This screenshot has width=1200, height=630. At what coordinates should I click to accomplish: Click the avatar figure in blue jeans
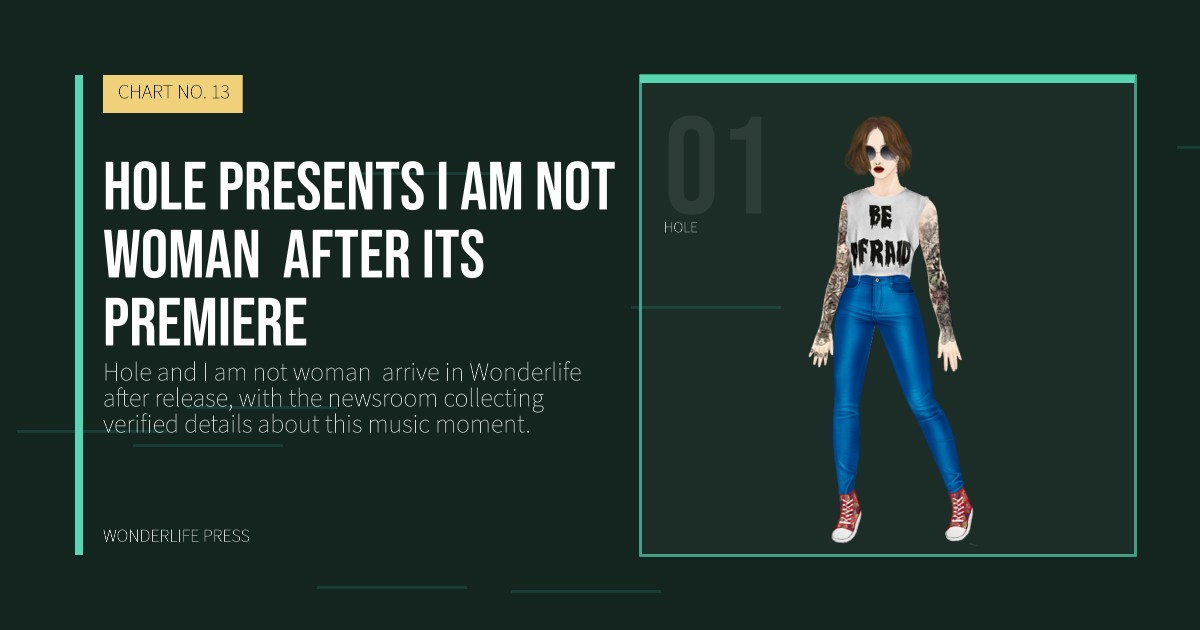click(888, 329)
